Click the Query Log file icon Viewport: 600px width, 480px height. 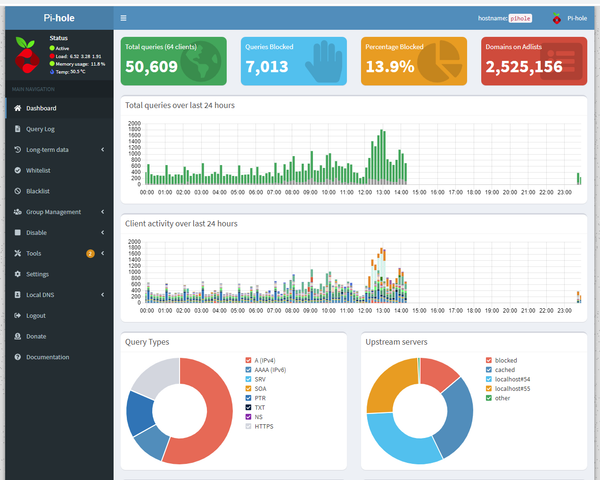(x=18, y=129)
